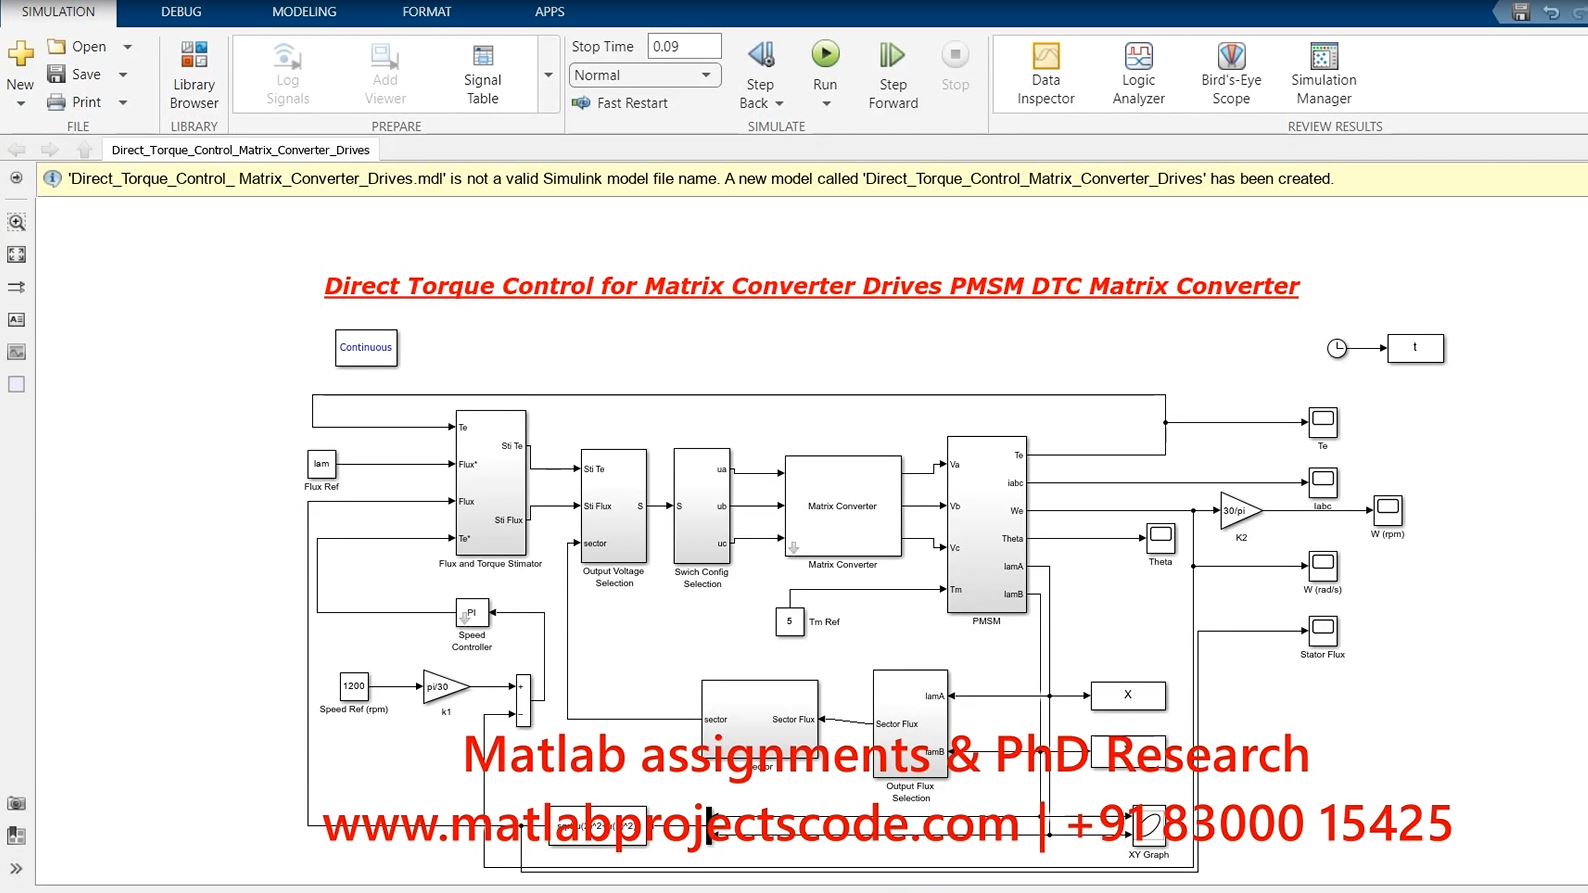Image resolution: width=1588 pixels, height=893 pixels.
Task: Open the Step Back options dropdown
Action: click(x=780, y=104)
